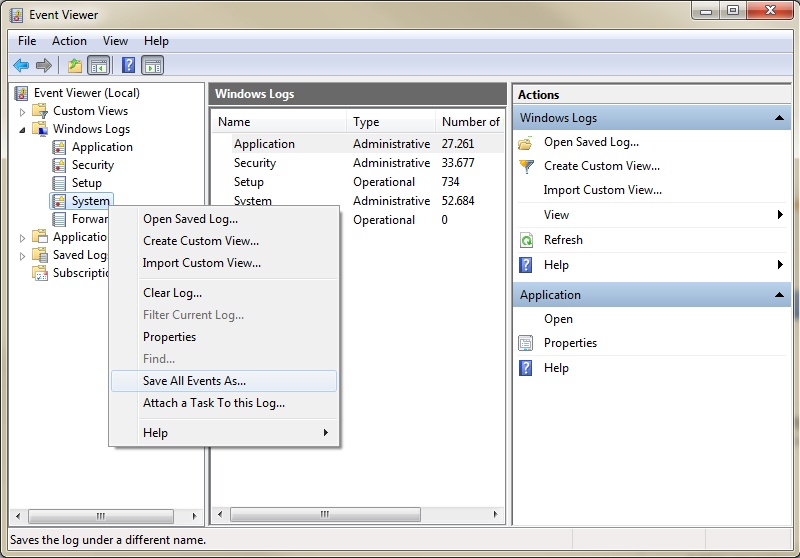800x558 pixels.
Task: Click left scroll arrow of list pane
Action: pos(220,514)
